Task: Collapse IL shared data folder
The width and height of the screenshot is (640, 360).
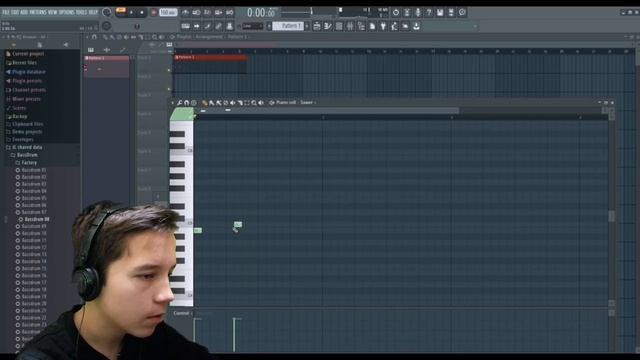Action: (x=27, y=147)
